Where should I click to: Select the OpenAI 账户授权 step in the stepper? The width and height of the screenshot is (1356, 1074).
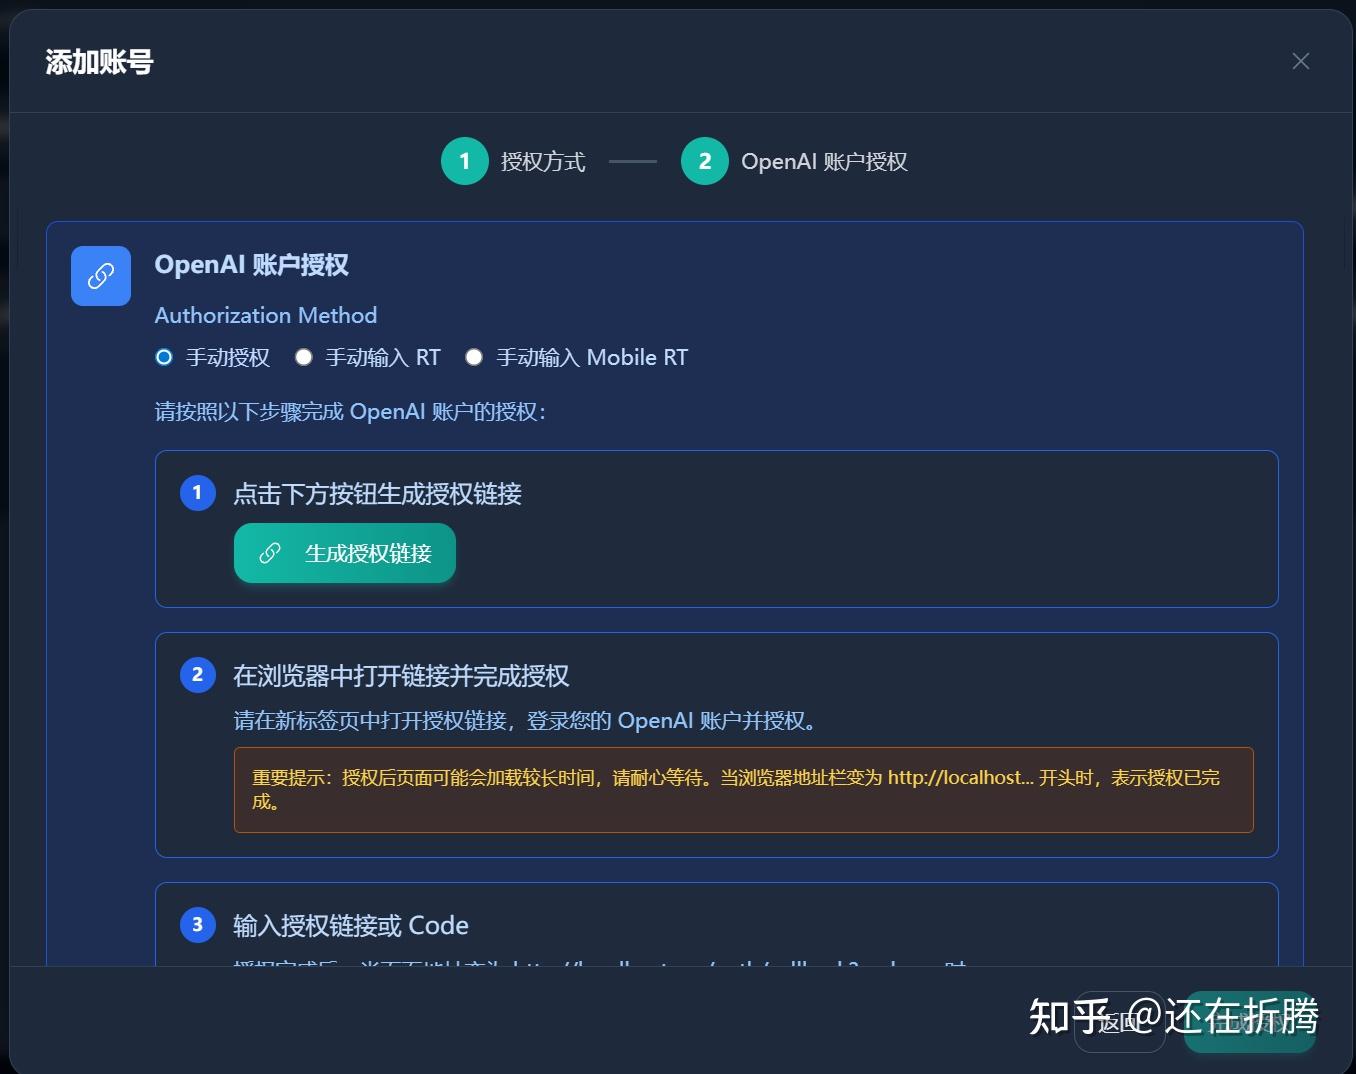(795, 161)
